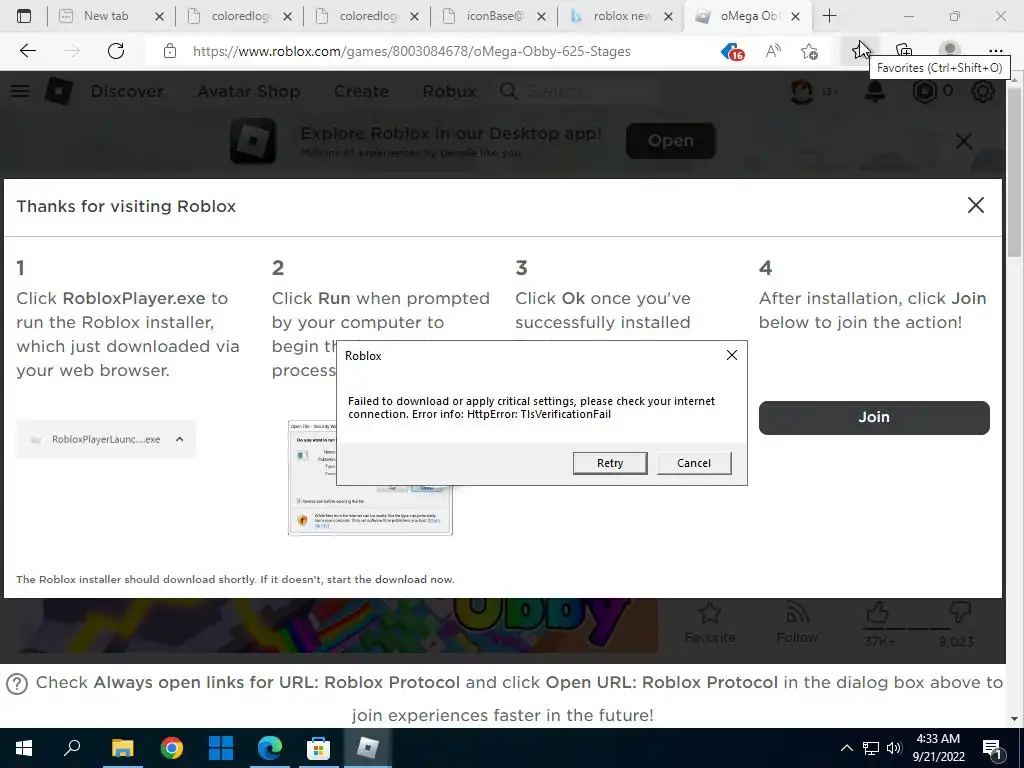
Task: Close the Thanks for visiting Roblox popup
Action: point(976,205)
